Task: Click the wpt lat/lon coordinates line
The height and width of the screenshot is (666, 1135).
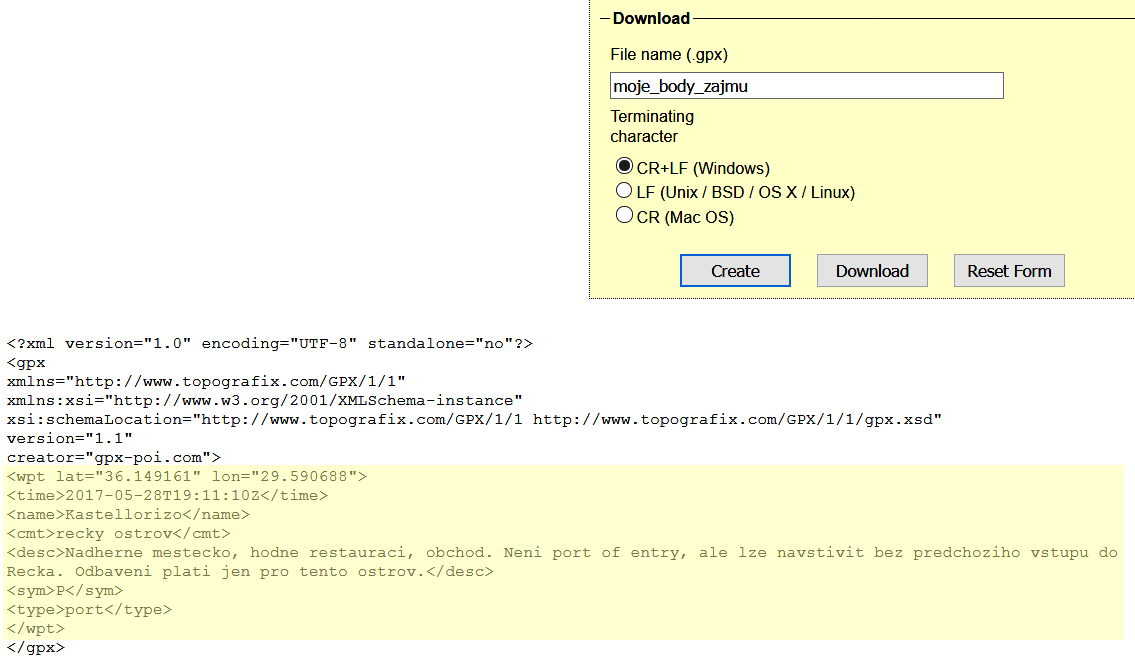Action: tap(187, 476)
